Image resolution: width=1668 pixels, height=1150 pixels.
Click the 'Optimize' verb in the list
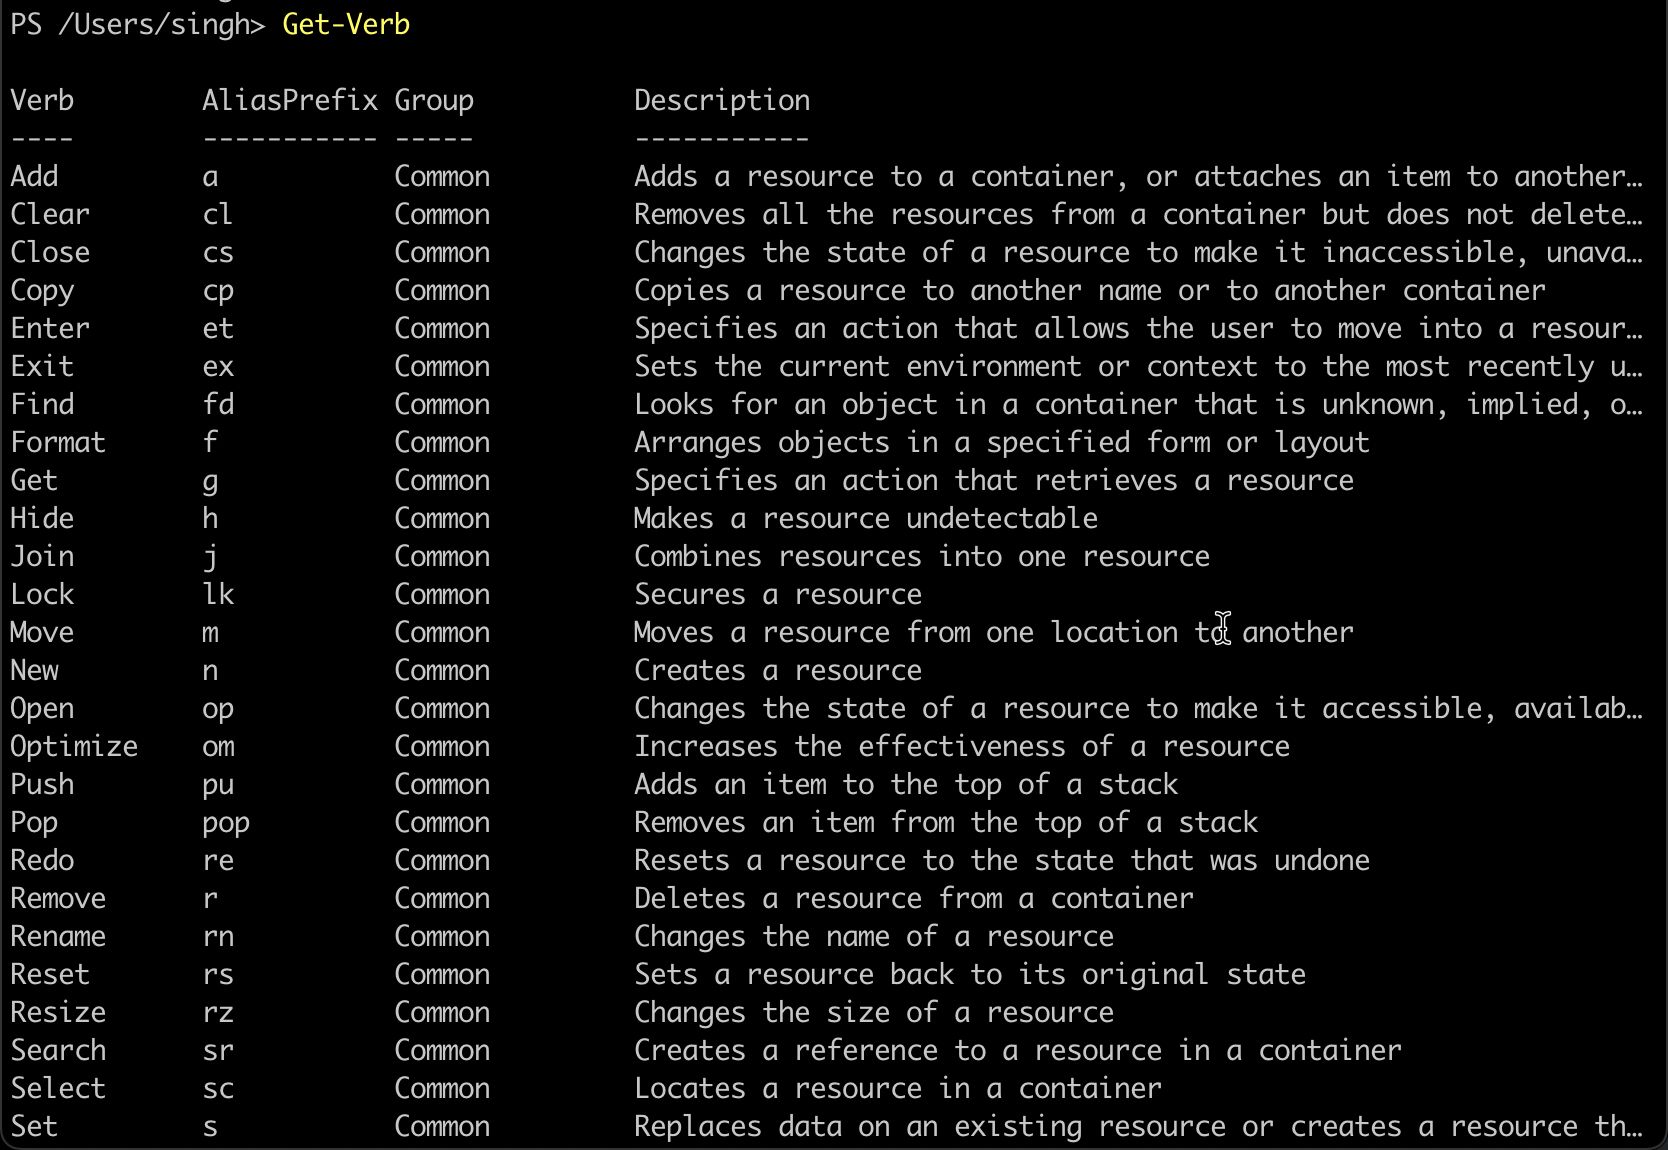74,747
